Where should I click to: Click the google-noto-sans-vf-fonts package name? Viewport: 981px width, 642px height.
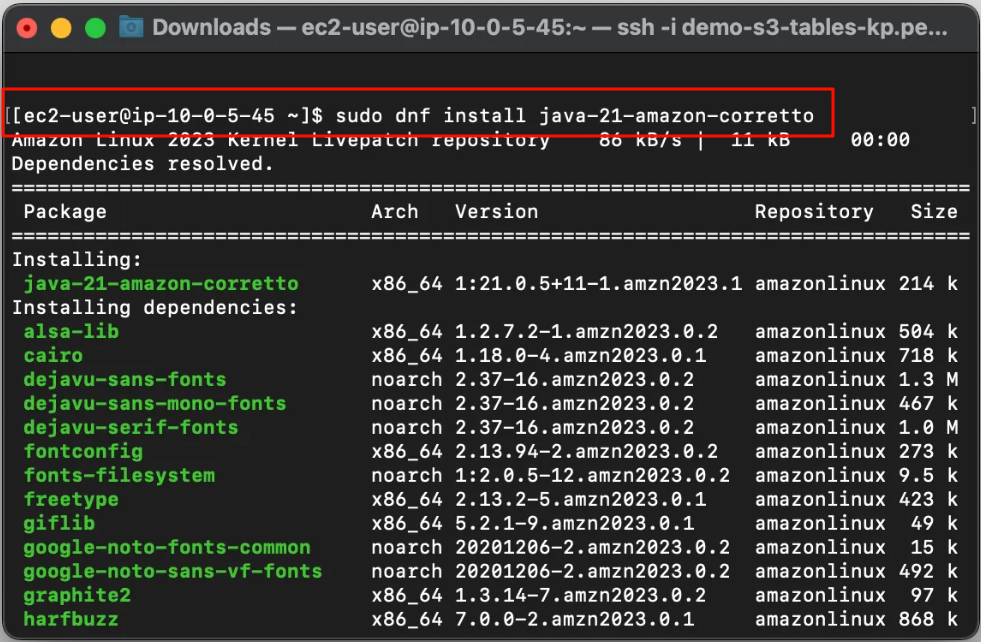[x=173, y=571]
